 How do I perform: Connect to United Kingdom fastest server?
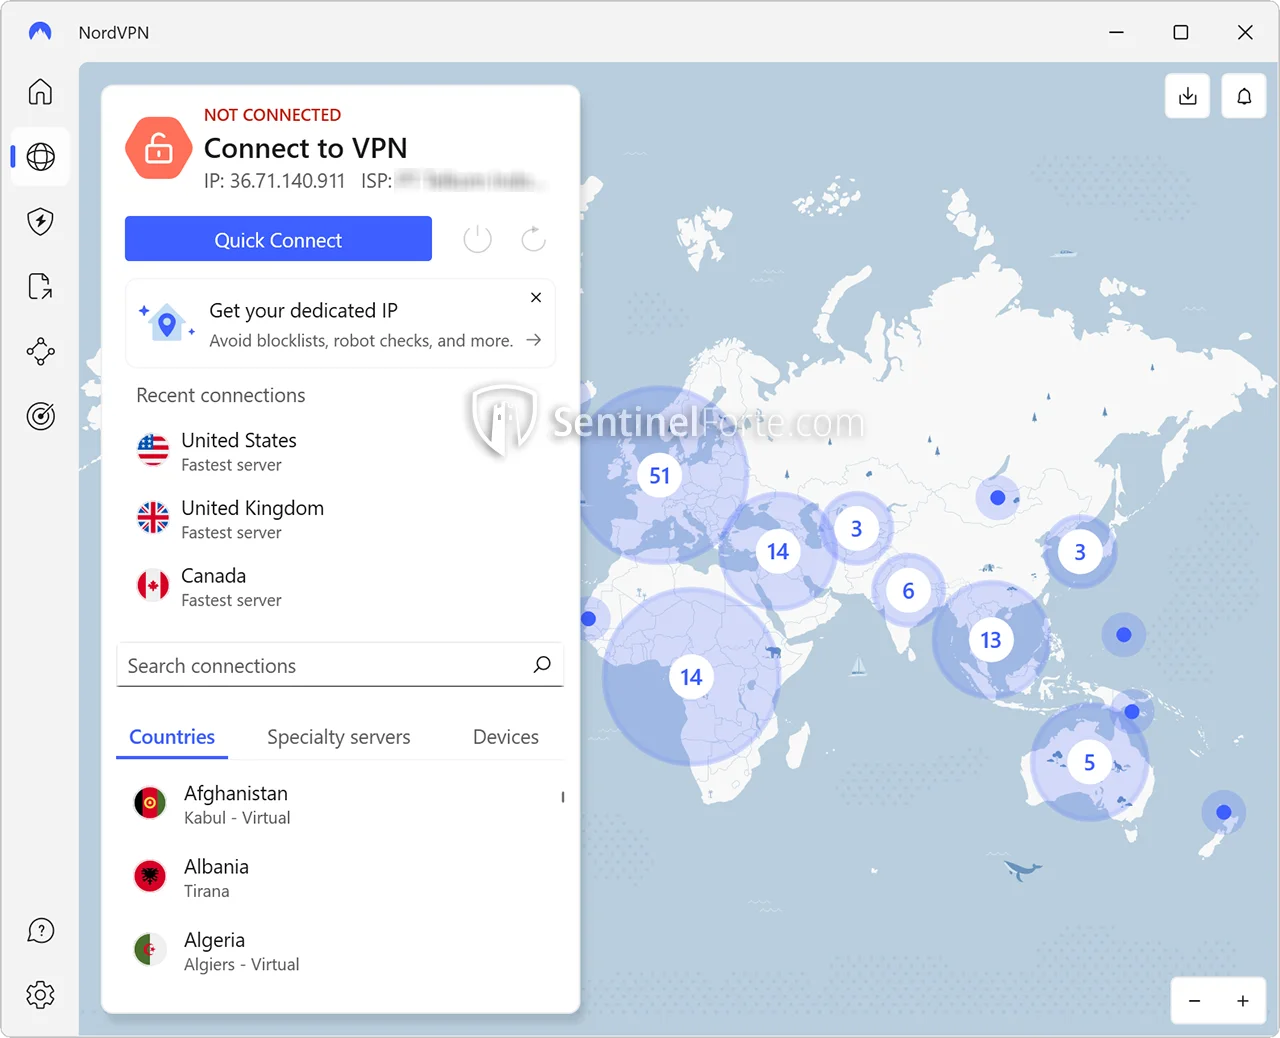pos(340,519)
